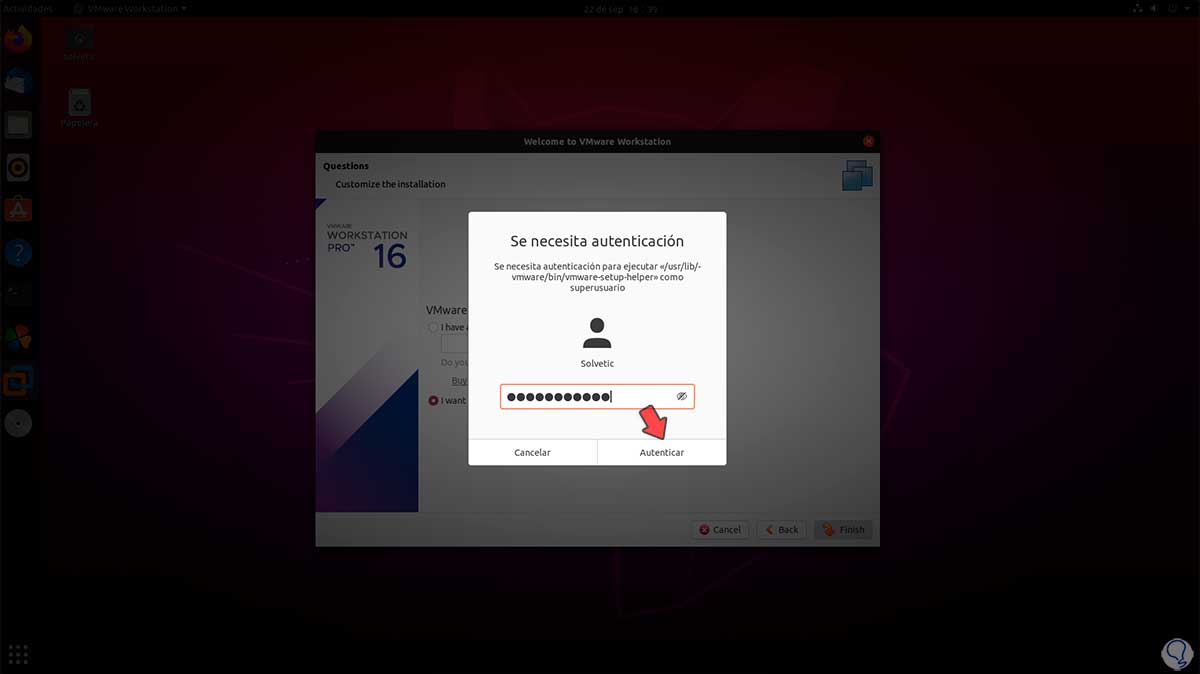Click VMware Workstation icon in the dock
Viewport: 1200px width, 674px height.
click(x=18, y=381)
